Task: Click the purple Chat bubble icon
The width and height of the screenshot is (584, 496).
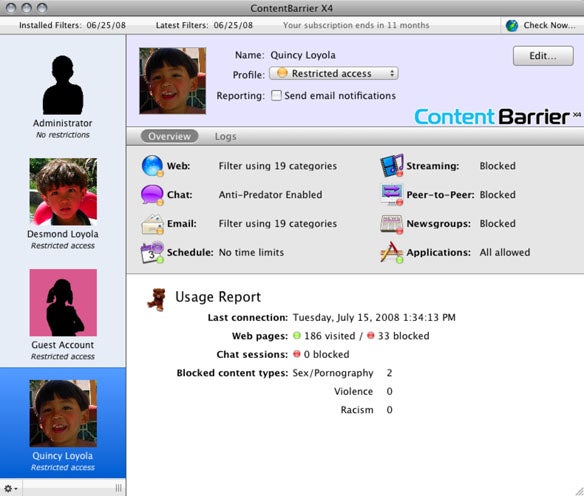Action: coord(152,195)
